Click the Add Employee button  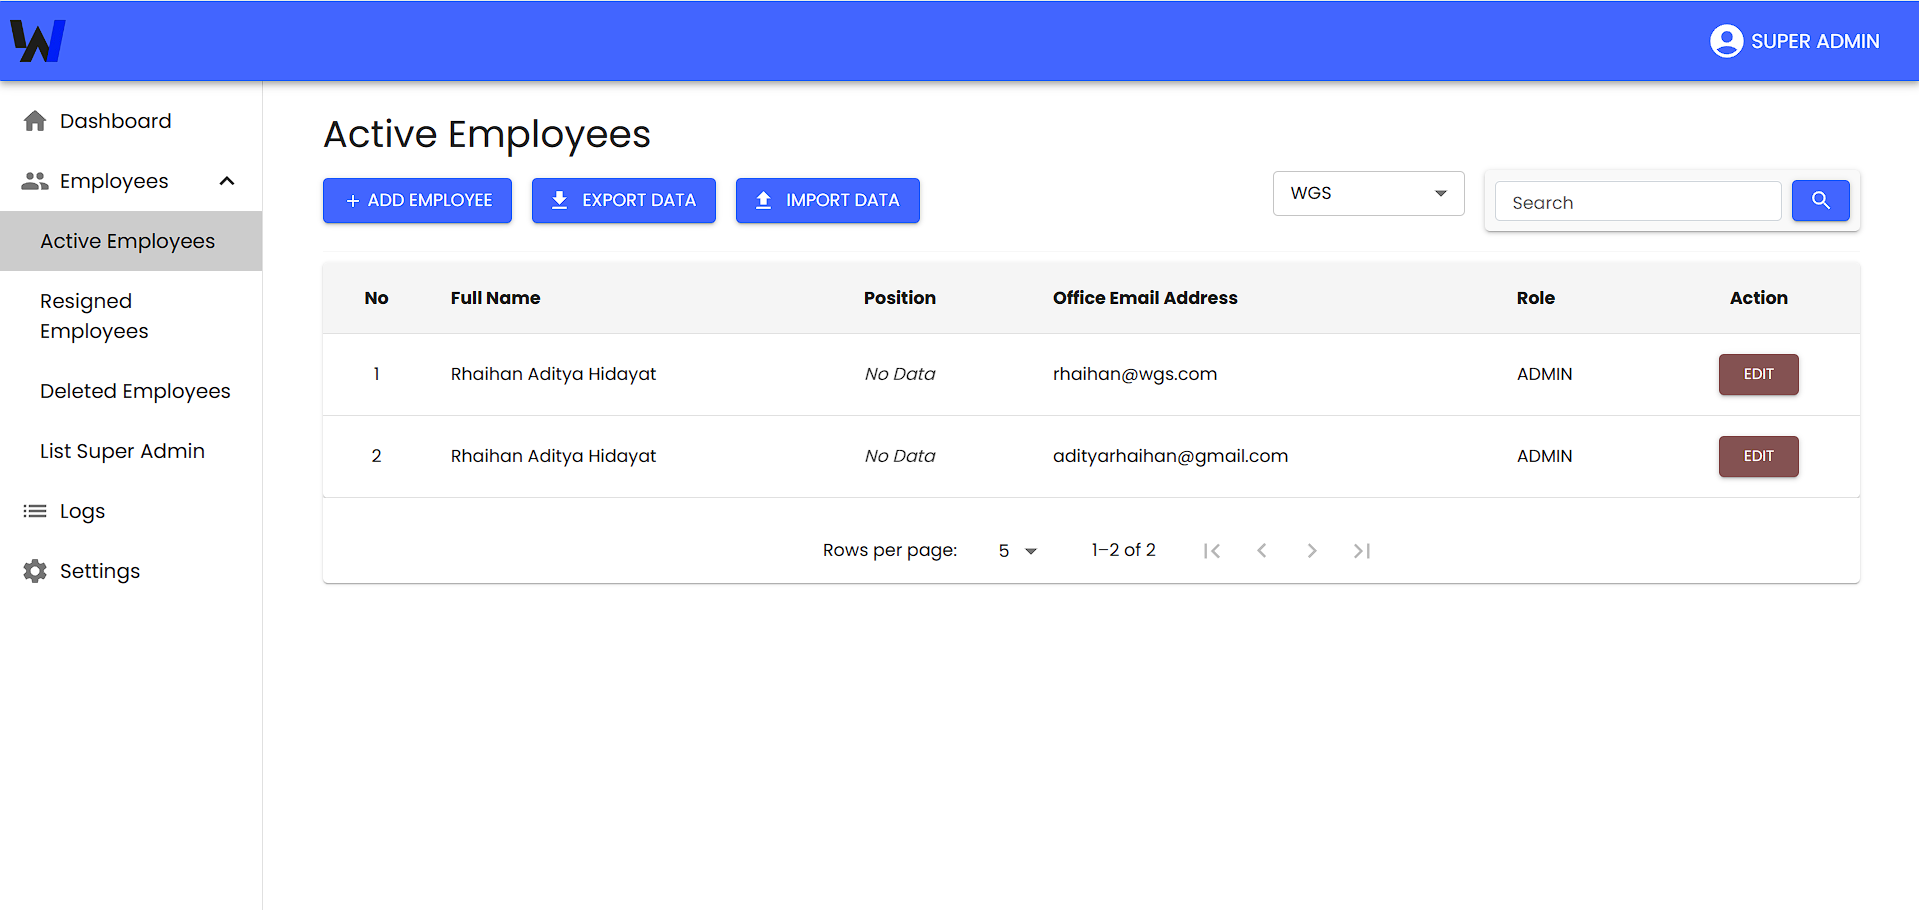click(417, 200)
